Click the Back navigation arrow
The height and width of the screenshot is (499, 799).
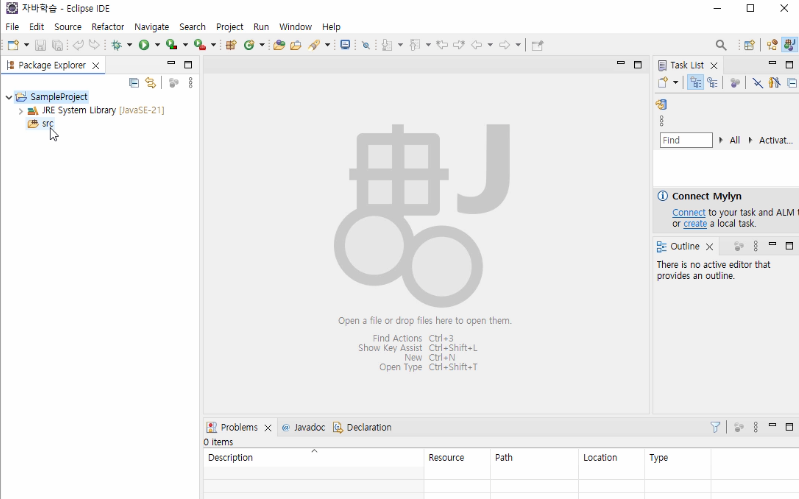pyautogui.click(x=476, y=45)
